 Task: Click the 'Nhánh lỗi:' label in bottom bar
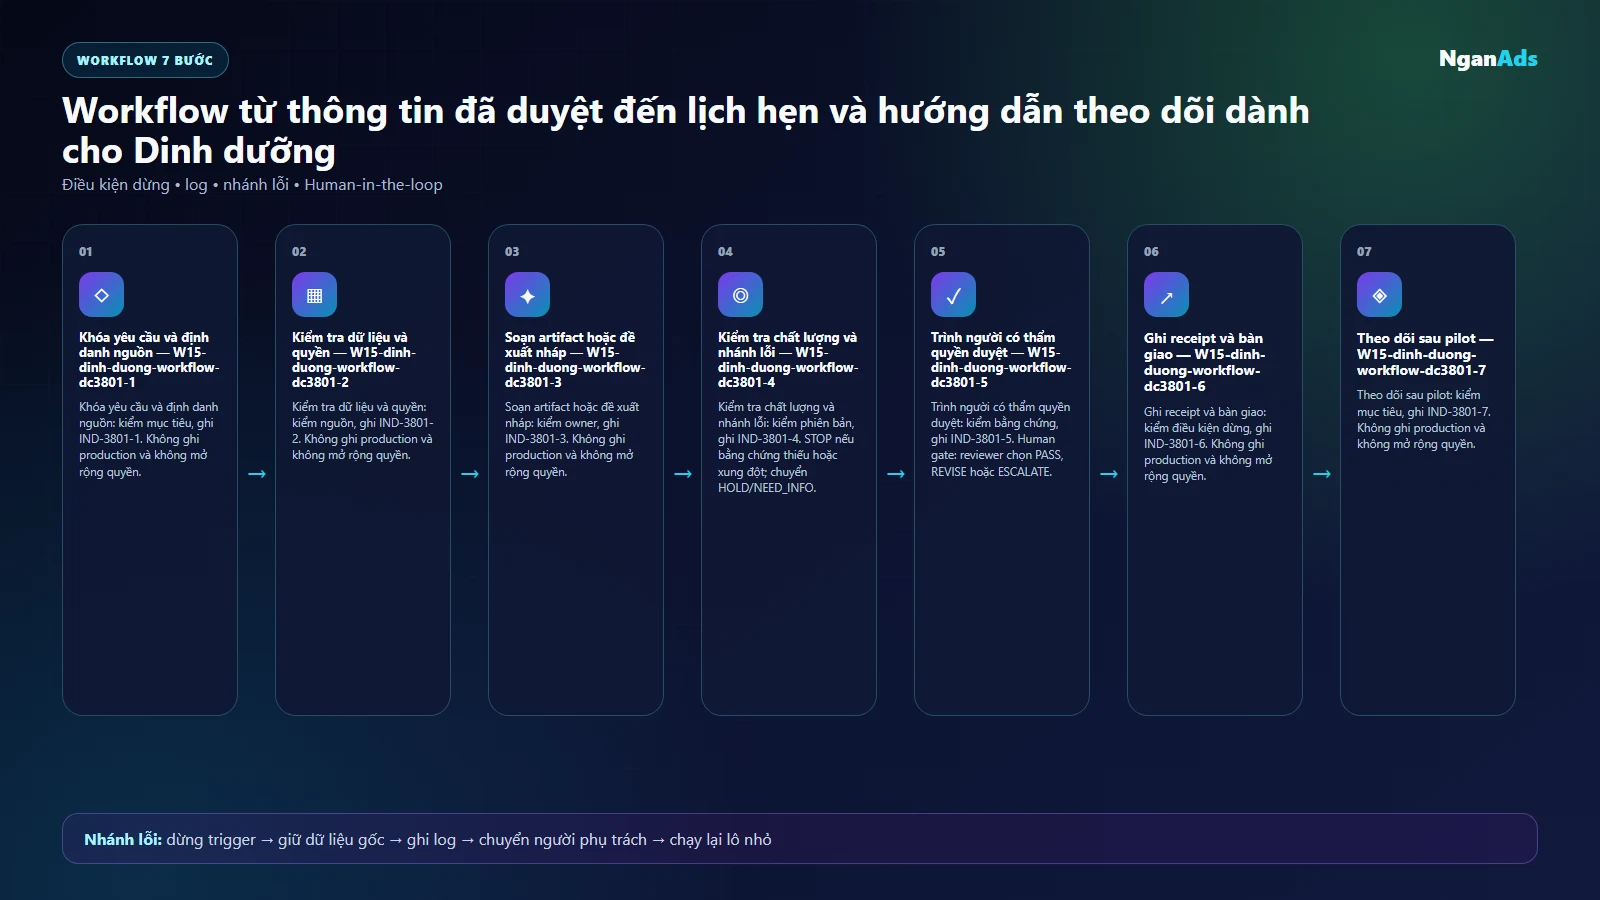[123, 840]
